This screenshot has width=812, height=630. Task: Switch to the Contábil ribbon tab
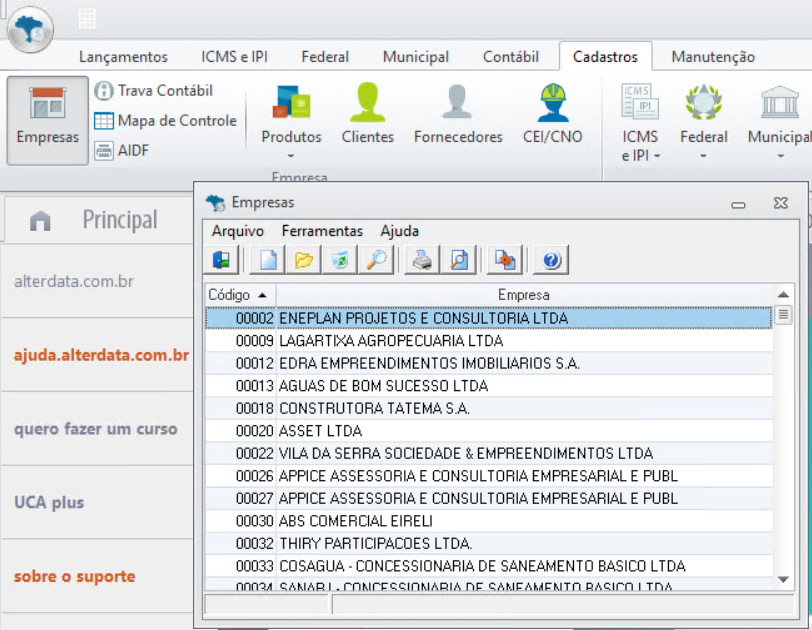(x=511, y=57)
